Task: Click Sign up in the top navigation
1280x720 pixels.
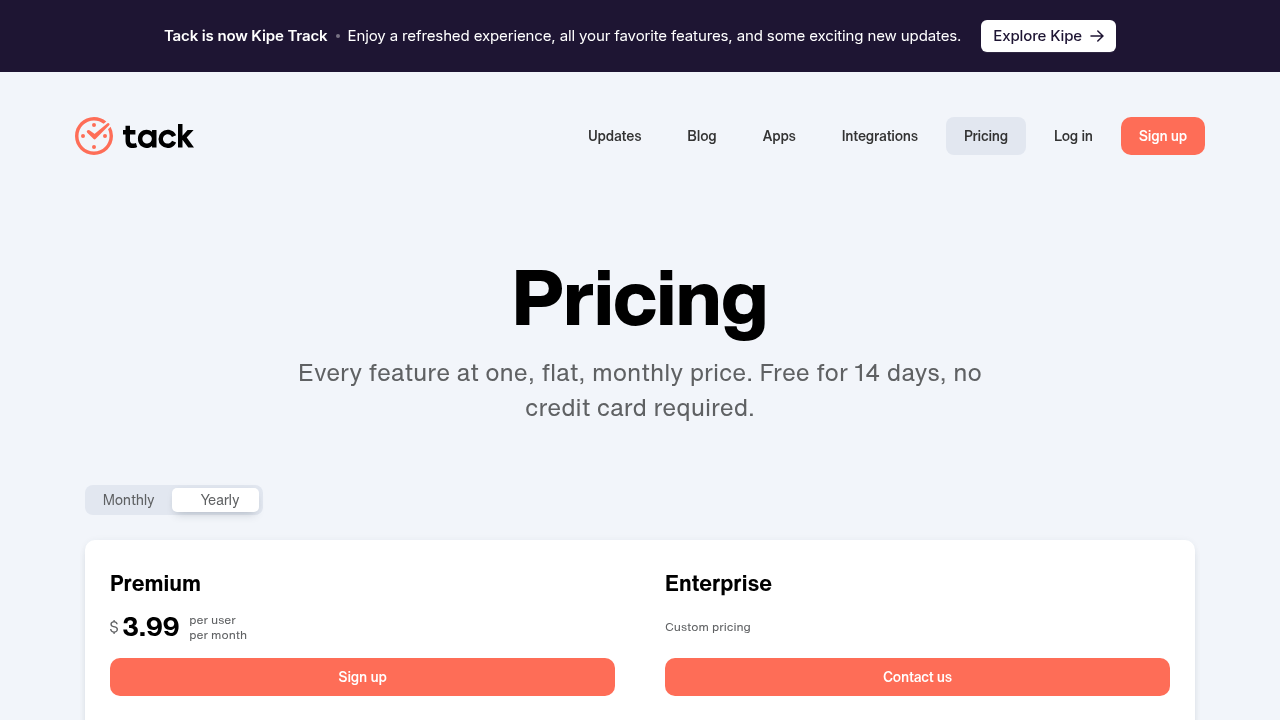Action: pos(1163,136)
